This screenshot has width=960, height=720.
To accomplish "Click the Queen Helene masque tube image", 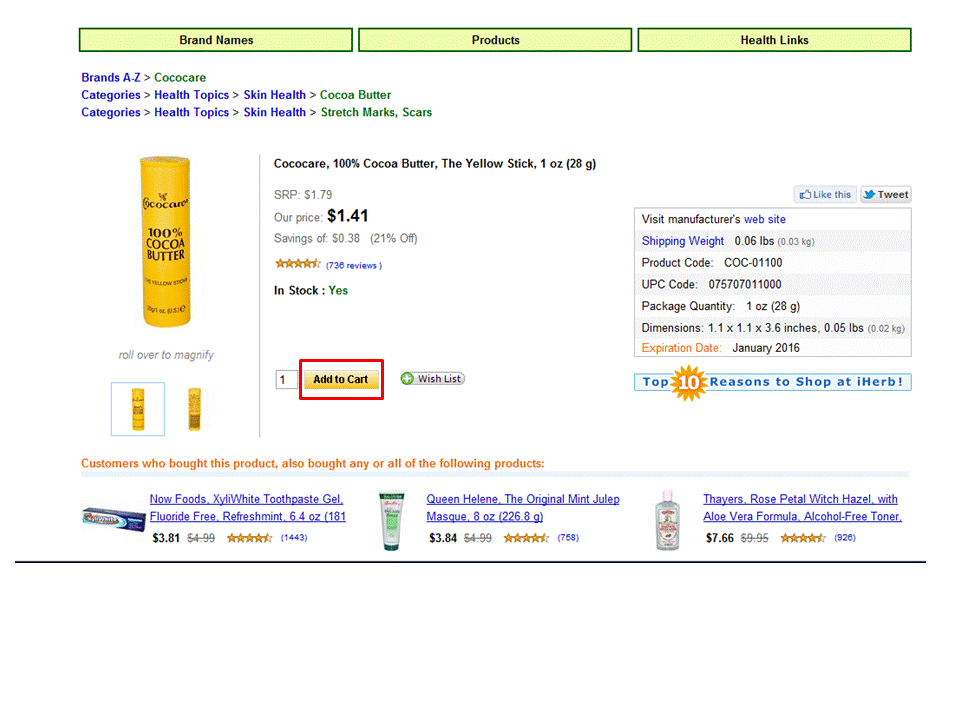I will click(392, 520).
